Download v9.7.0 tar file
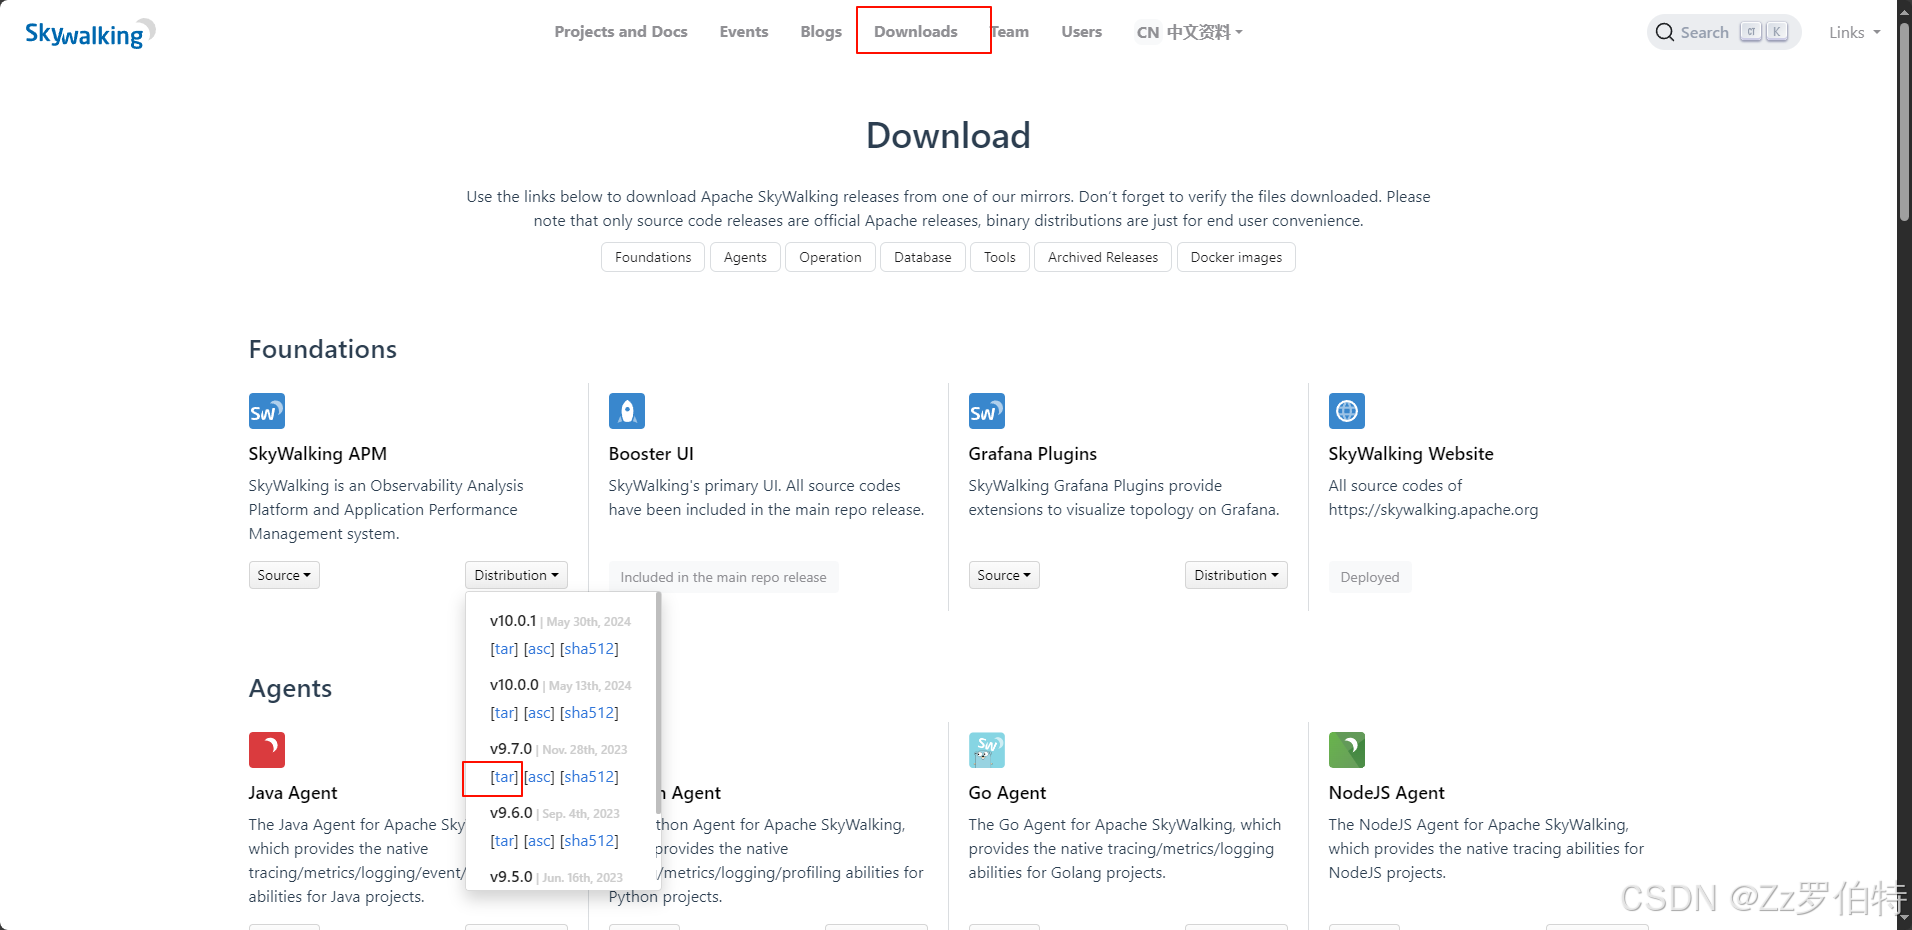Image resolution: width=1912 pixels, height=930 pixels. [x=504, y=777]
